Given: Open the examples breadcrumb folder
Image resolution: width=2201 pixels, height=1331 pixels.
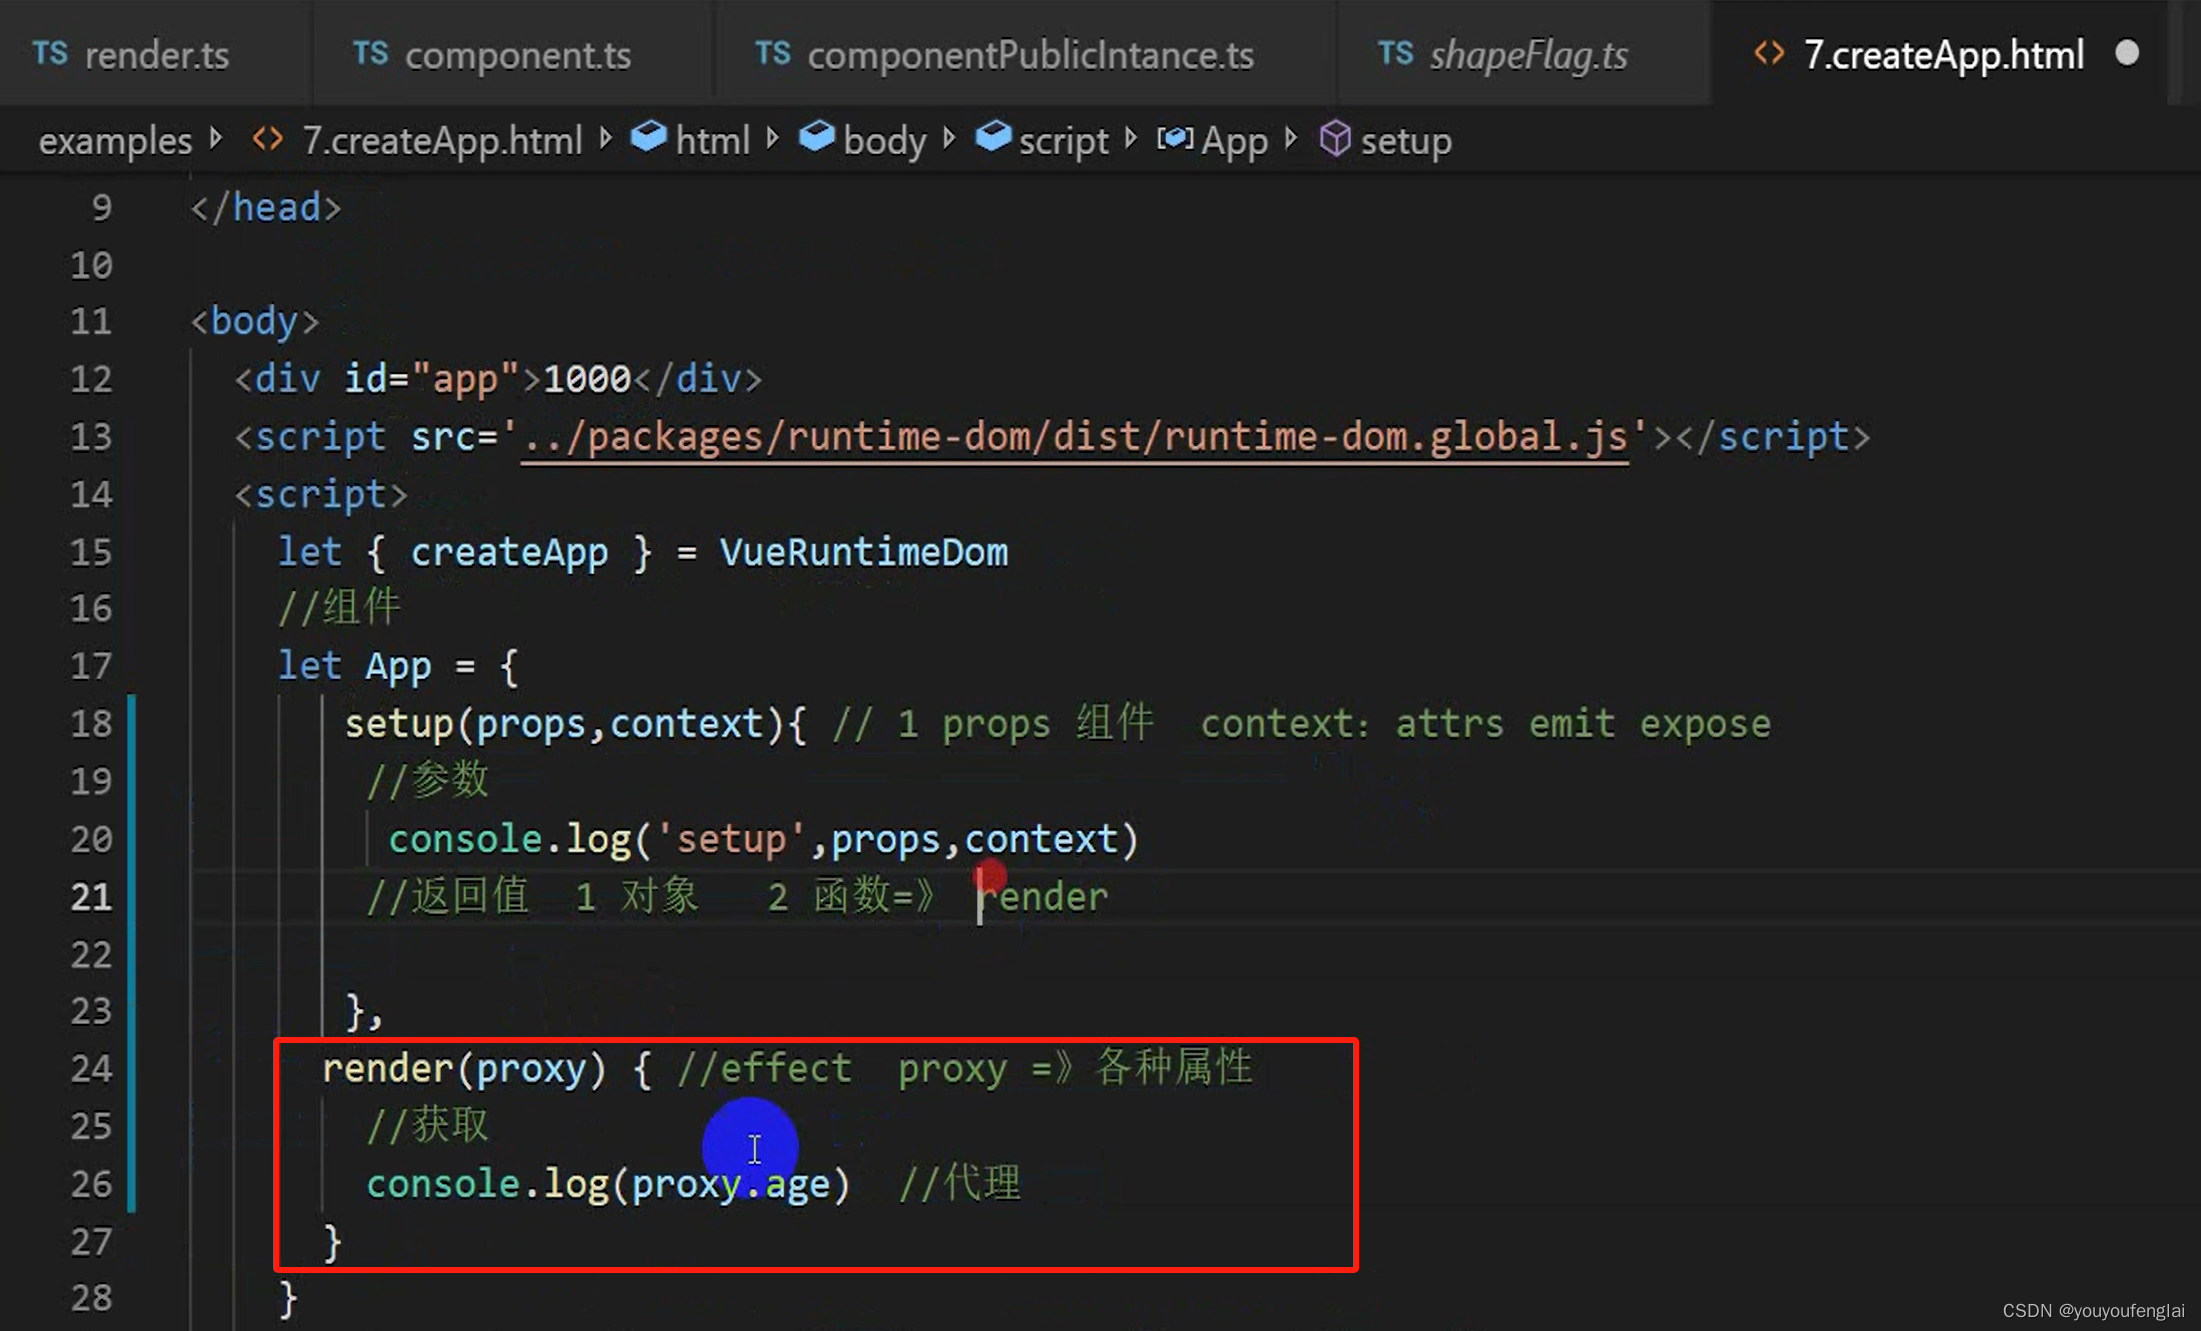Looking at the screenshot, I should [x=115, y=141].
